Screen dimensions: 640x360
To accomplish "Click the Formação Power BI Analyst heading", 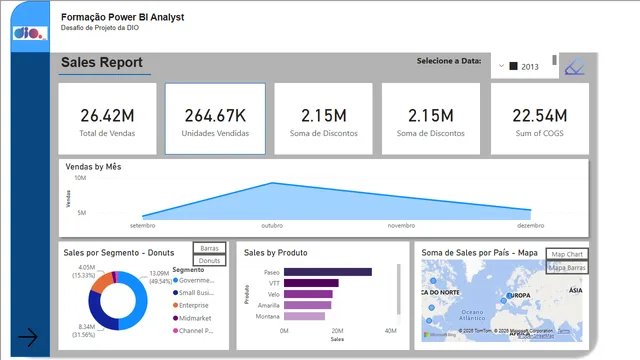I will coord(122,17).
